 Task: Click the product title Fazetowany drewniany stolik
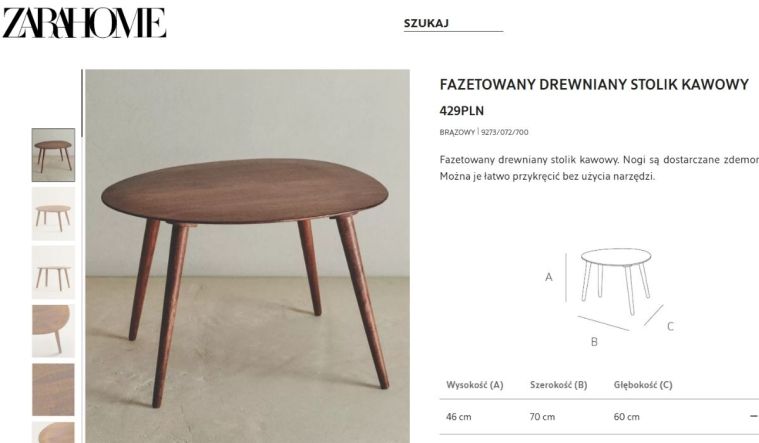(x=594, y=85)
